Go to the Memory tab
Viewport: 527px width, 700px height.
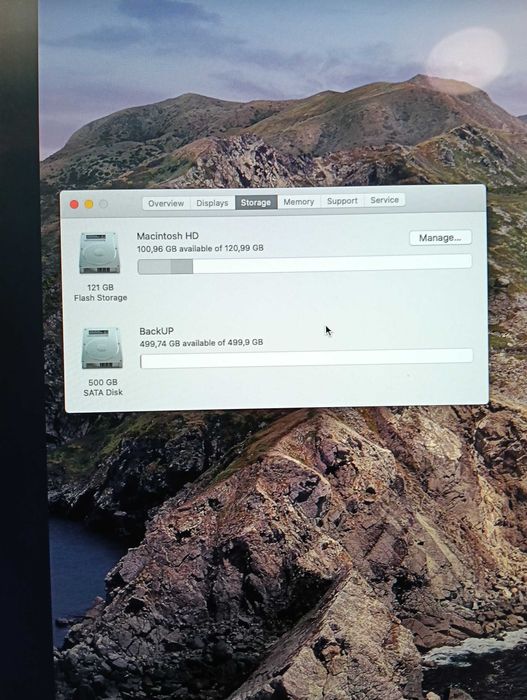tap(299, 202)
